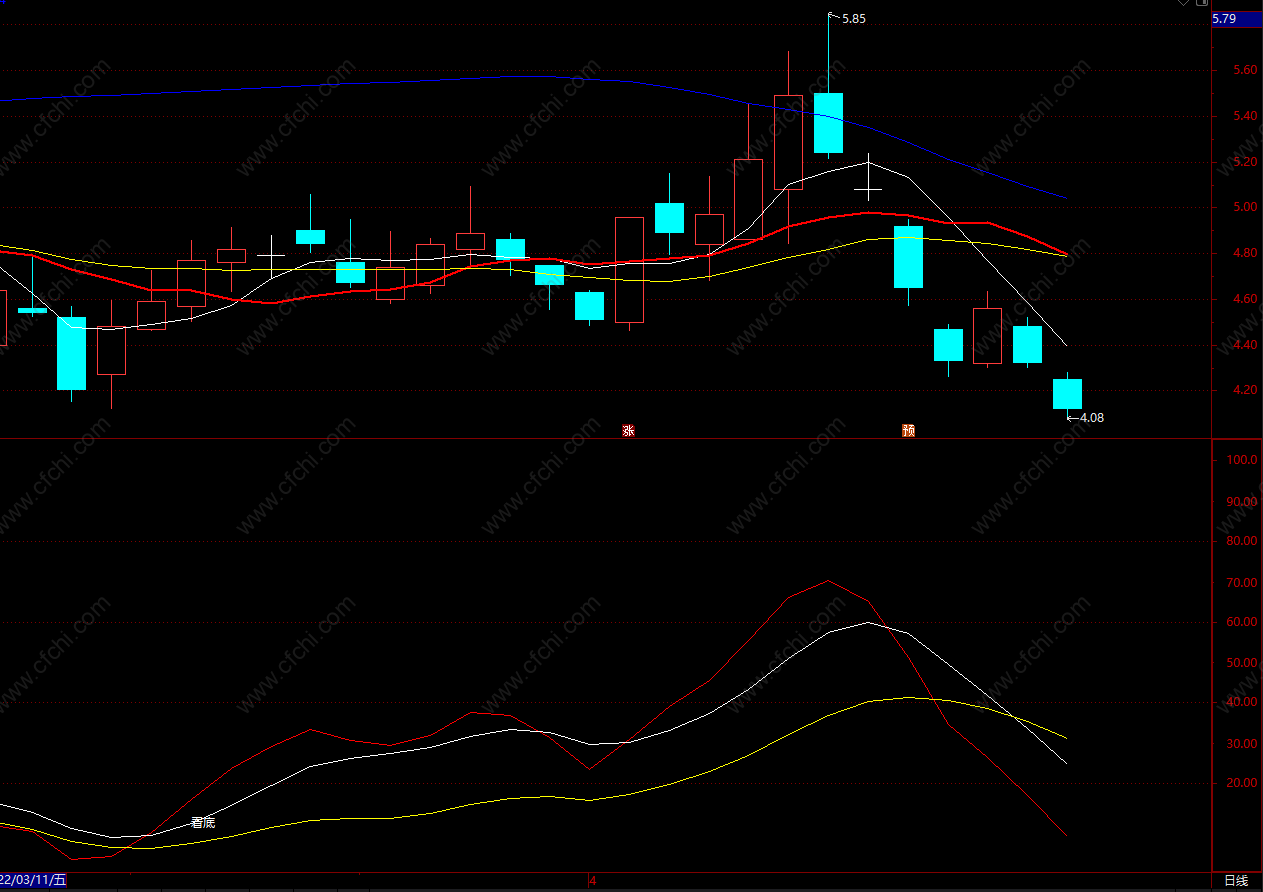The image size is (1263, 892).
Task: Click the 5.60 price level on the axis
Action: 1230,70
